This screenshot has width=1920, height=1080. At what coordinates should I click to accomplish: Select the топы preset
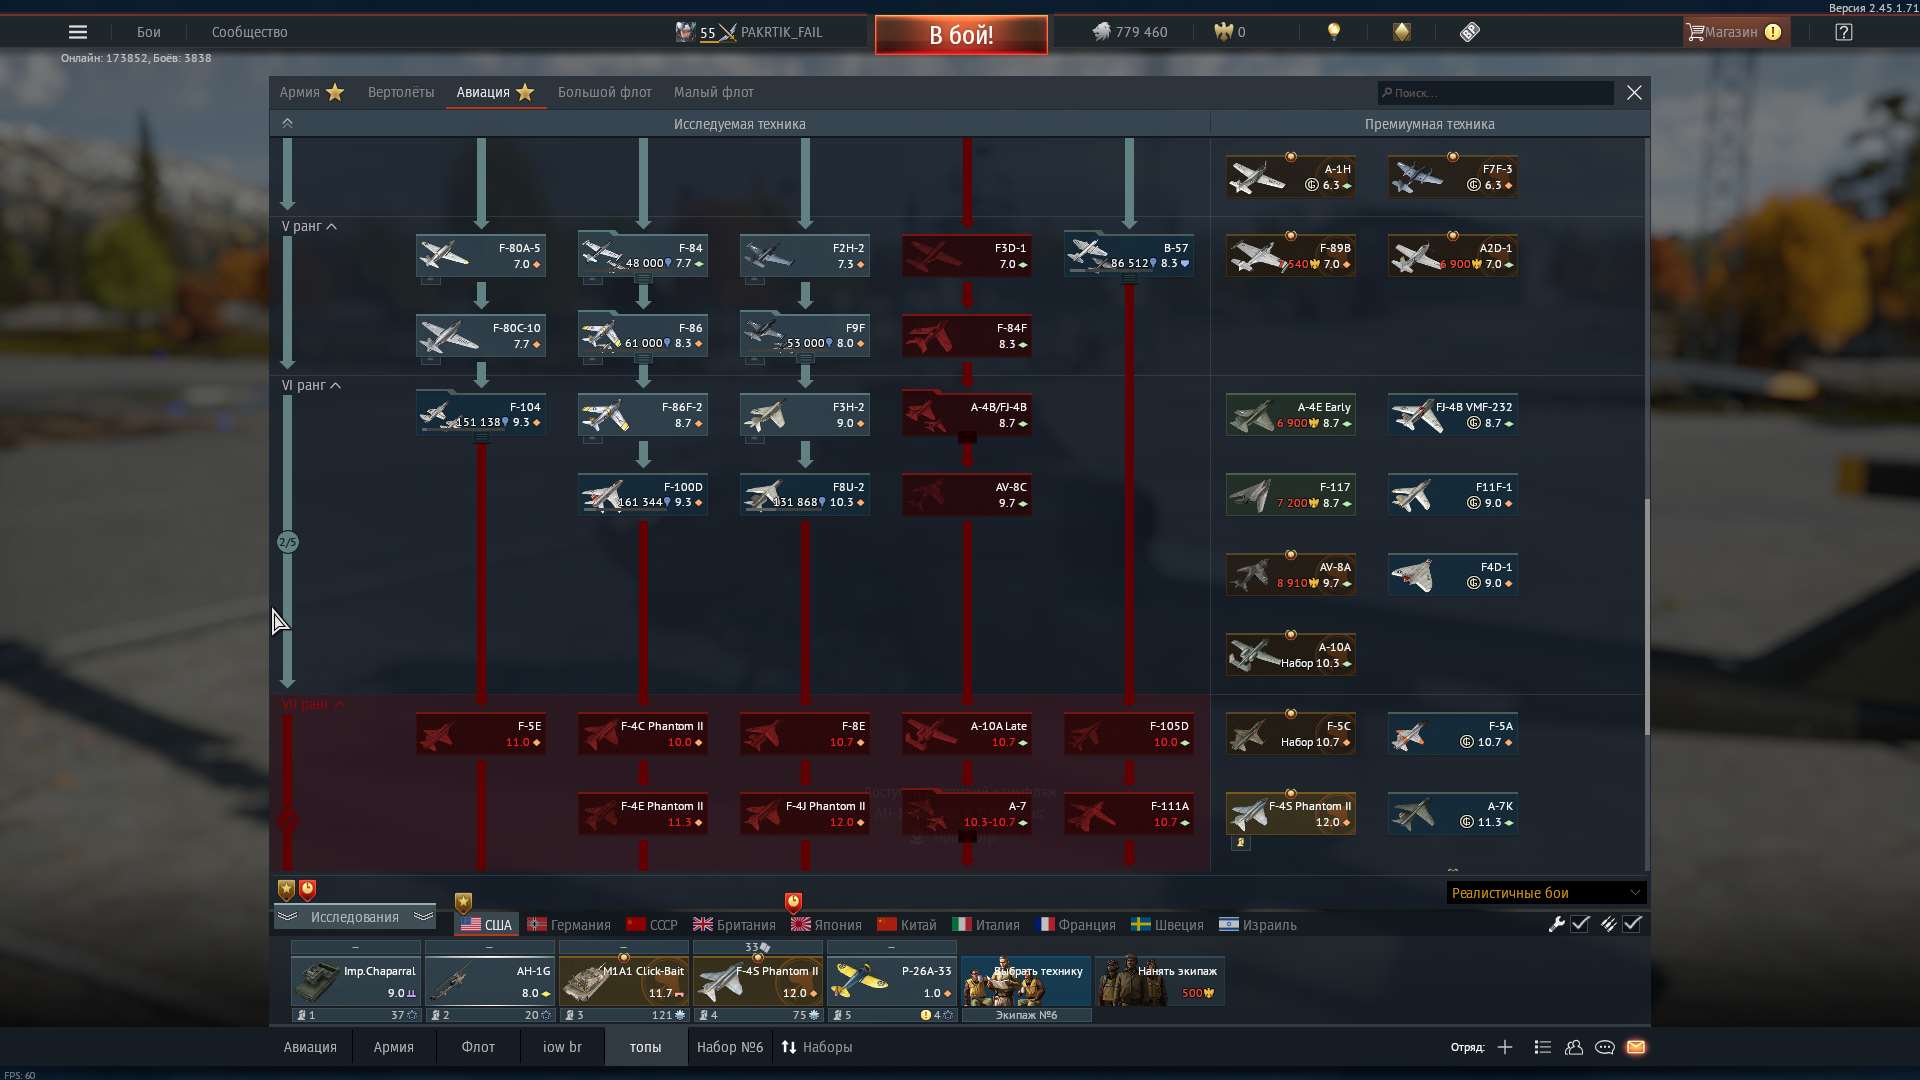[x=645, y=1047]
